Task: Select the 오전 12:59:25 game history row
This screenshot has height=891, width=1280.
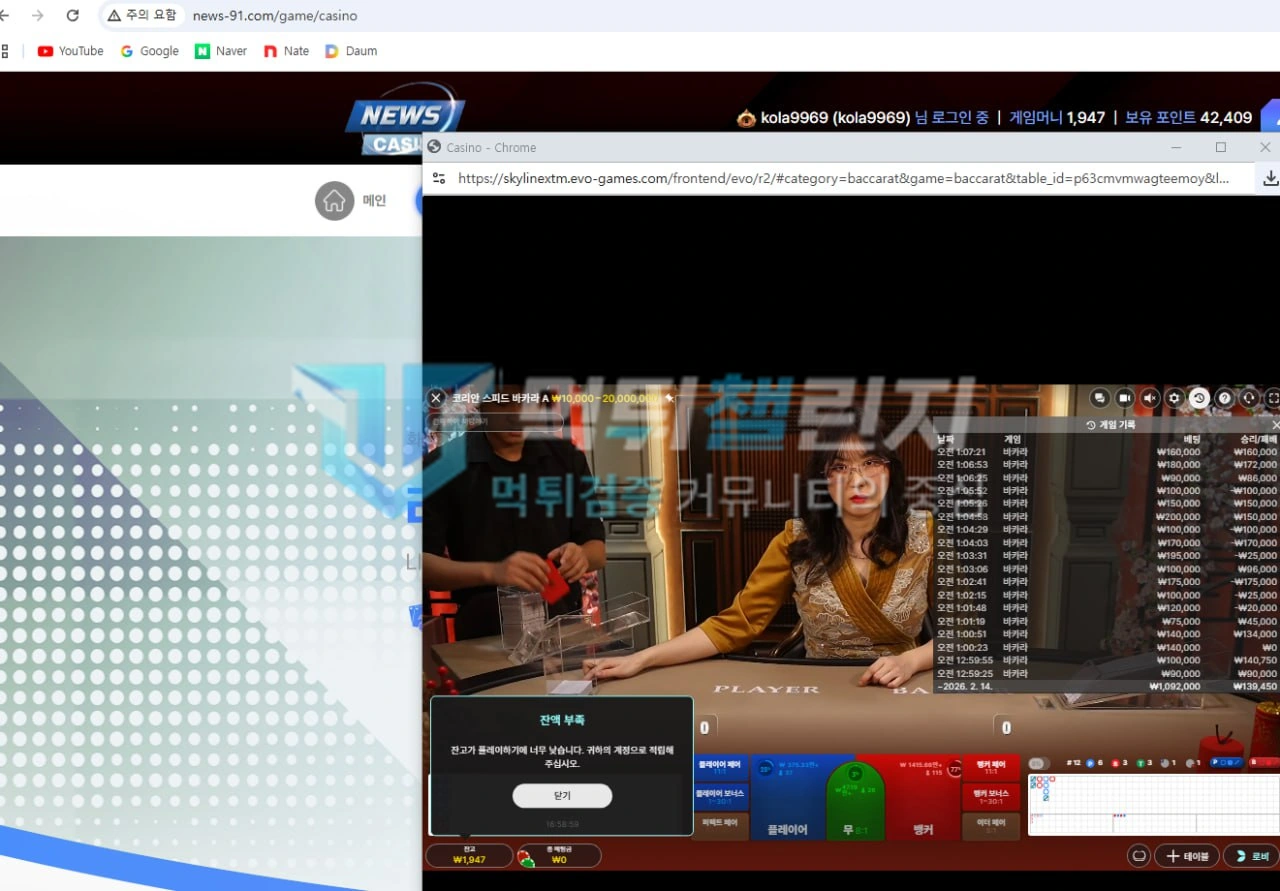Action: (1107, 673)
